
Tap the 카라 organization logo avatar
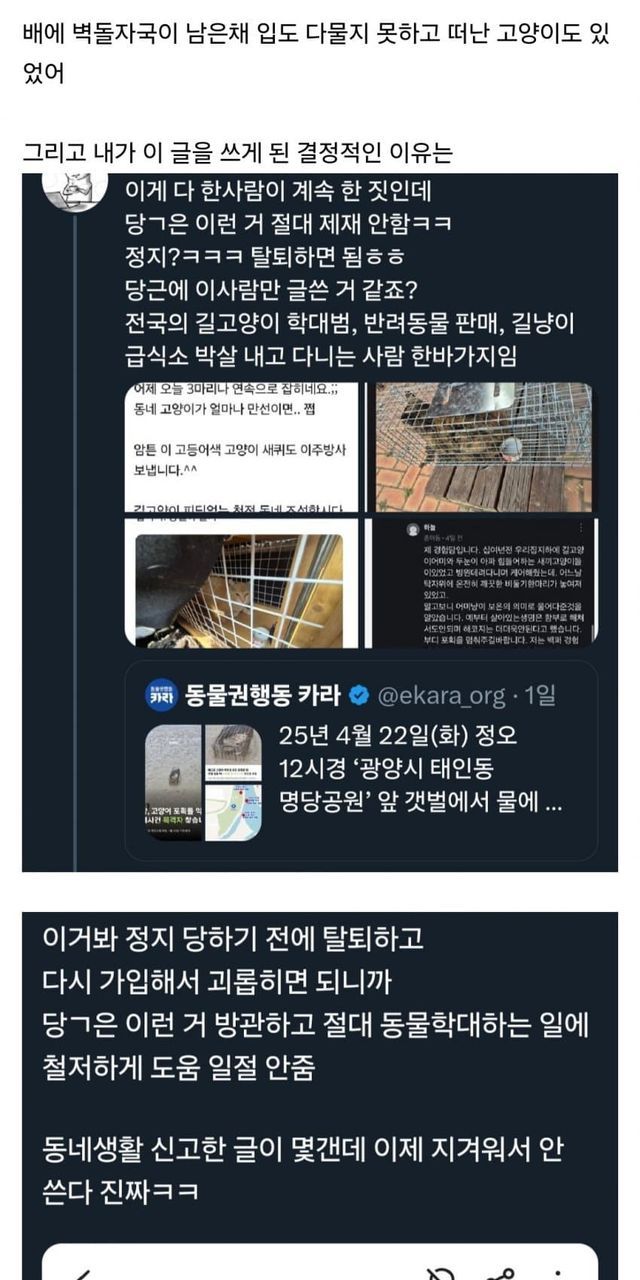[x=163, y=696]
